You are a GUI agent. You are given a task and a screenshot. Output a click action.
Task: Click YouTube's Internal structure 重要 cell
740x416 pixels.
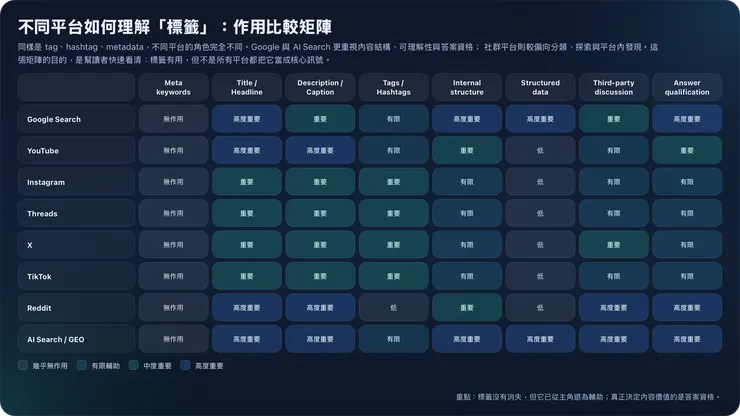tap(467, 151)
